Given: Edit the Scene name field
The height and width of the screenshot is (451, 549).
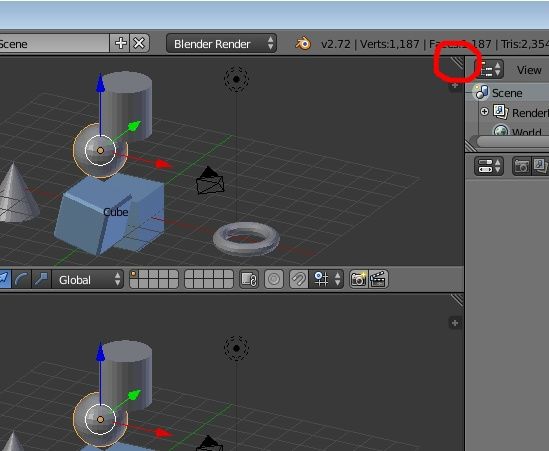Looking at the screenshot, I should point(54,43).
